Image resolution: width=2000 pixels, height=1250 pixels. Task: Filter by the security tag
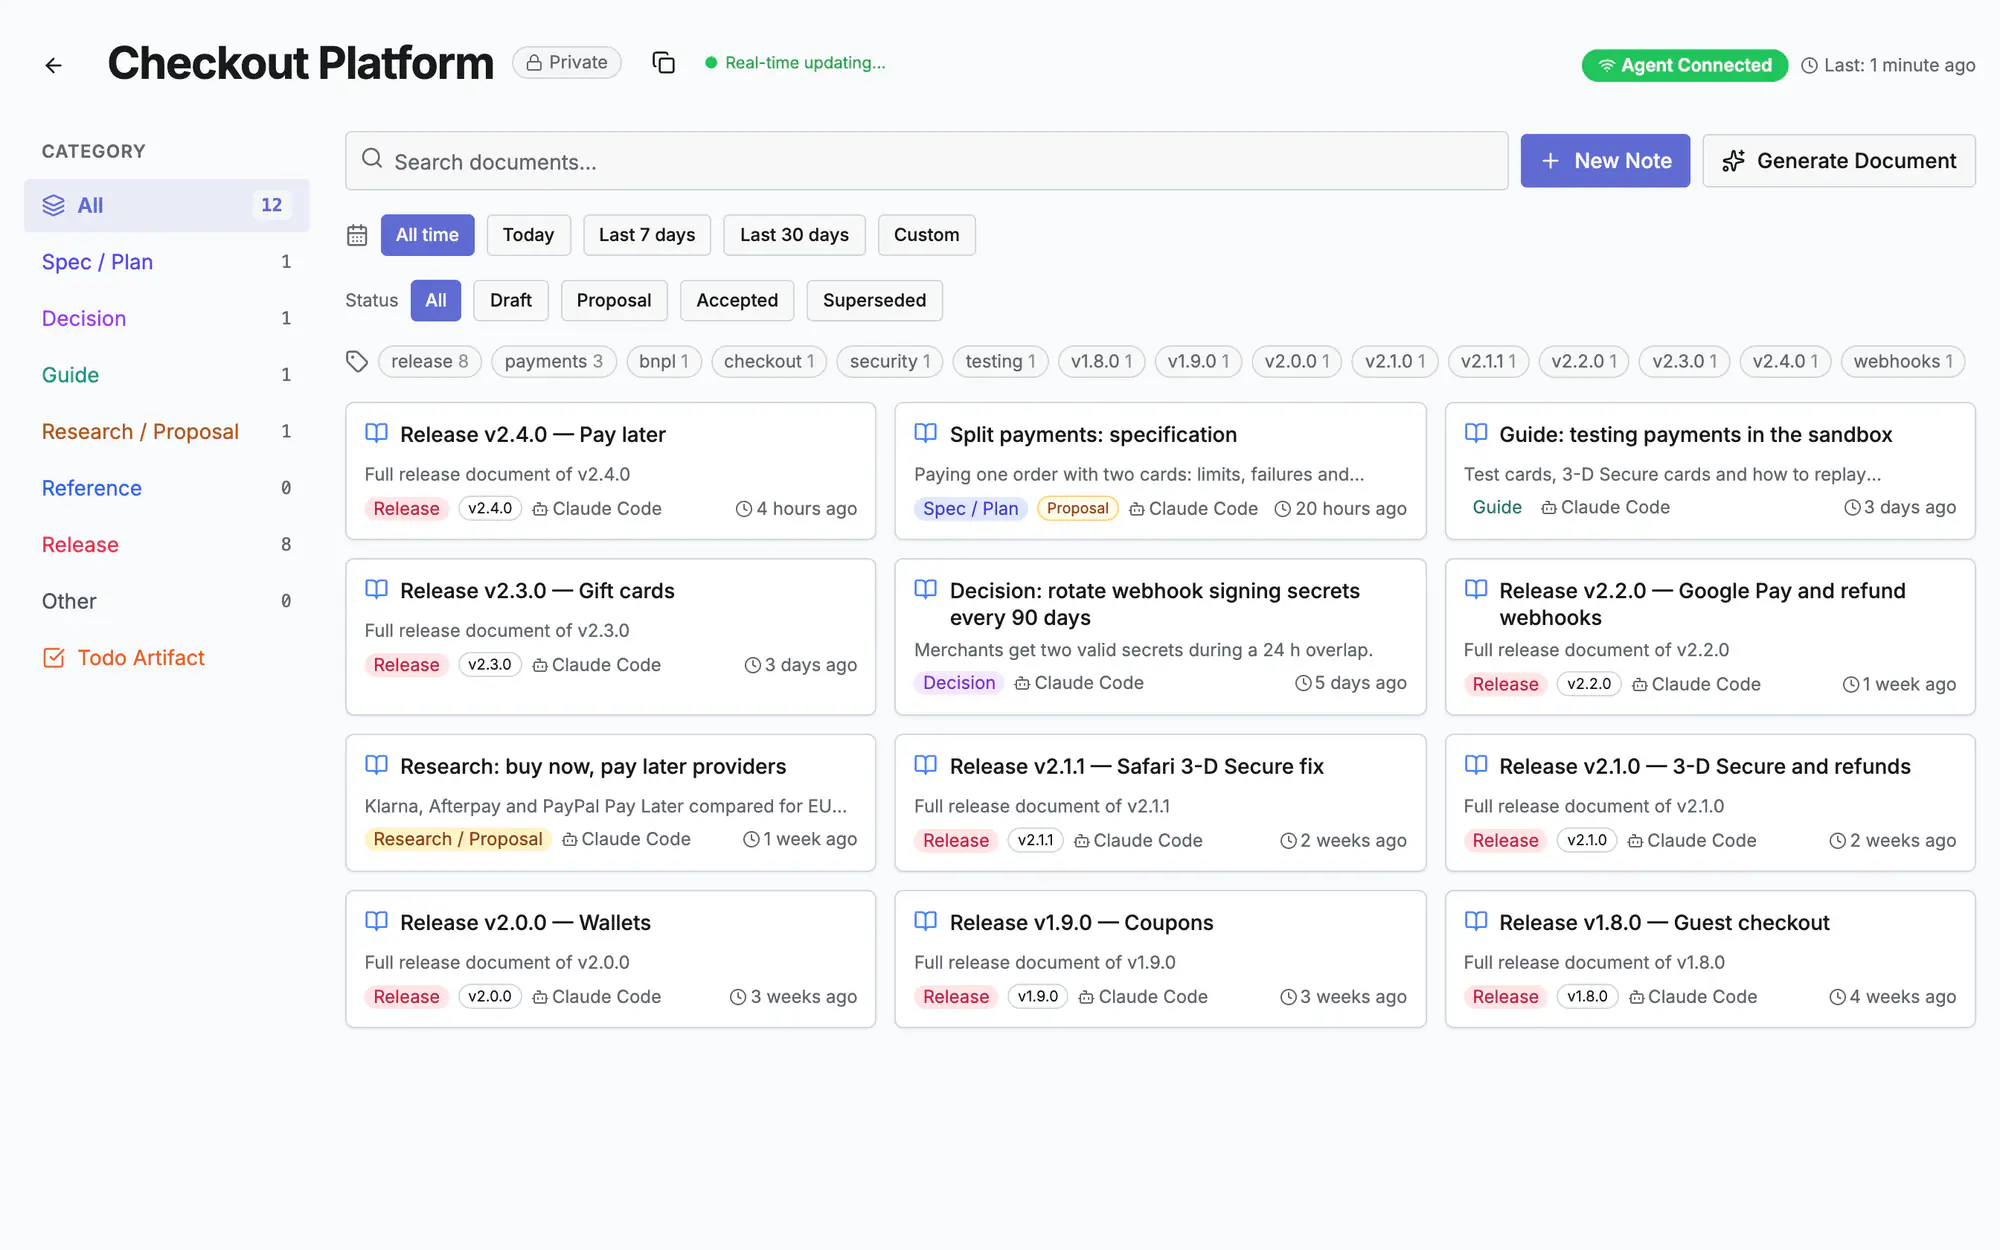890,361
